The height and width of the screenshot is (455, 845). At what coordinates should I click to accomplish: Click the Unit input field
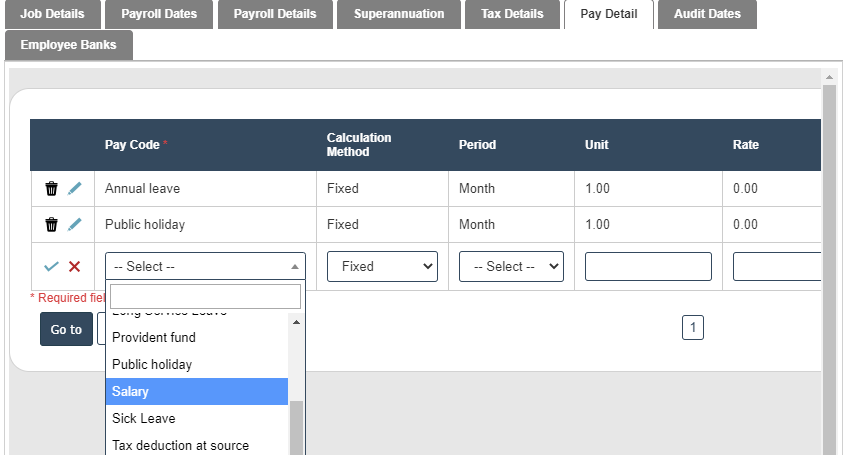tap(648, 266)
